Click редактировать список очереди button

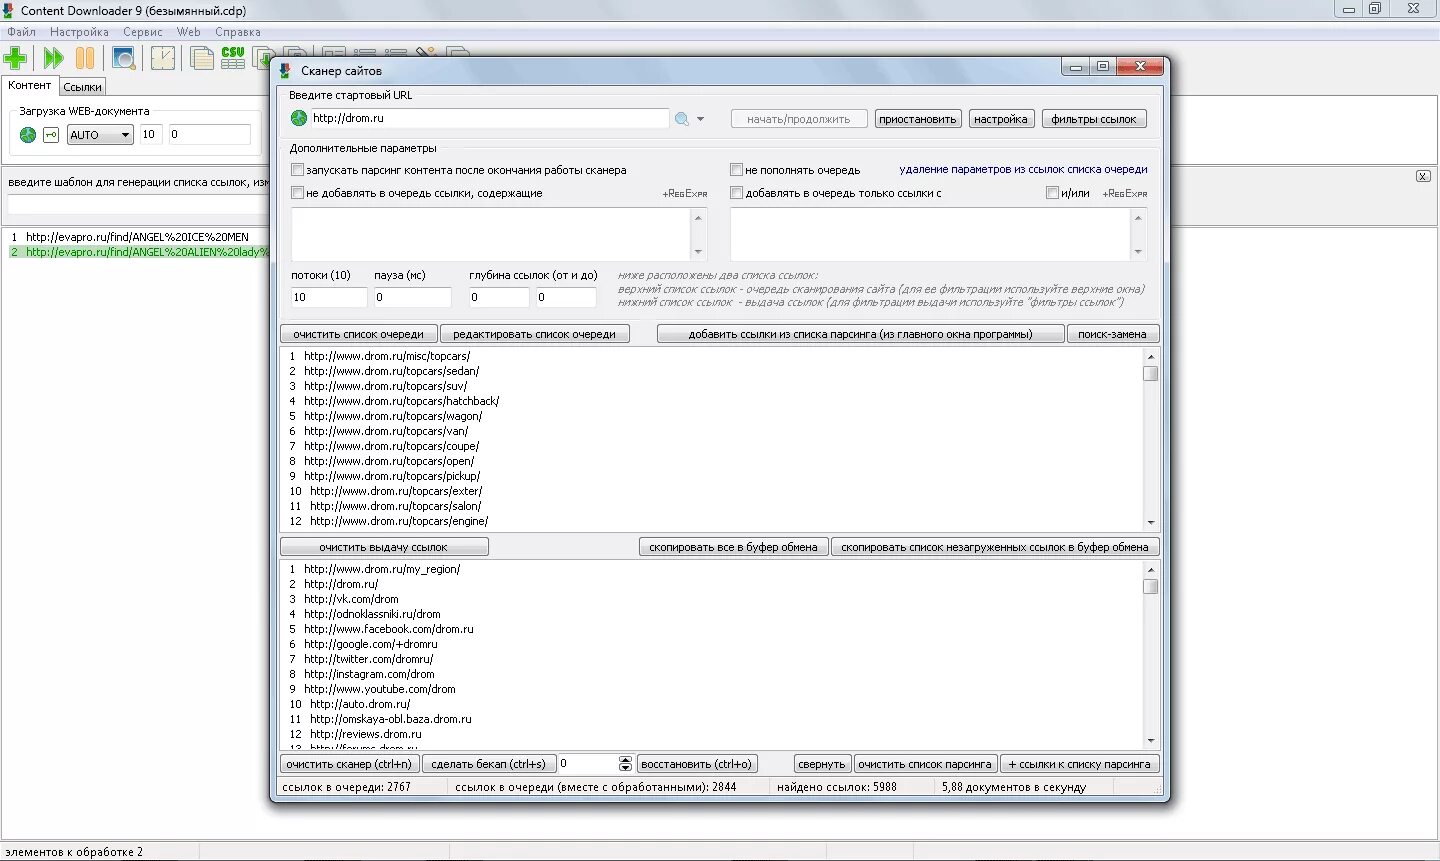pyautogui.click(x=535, y=334)
